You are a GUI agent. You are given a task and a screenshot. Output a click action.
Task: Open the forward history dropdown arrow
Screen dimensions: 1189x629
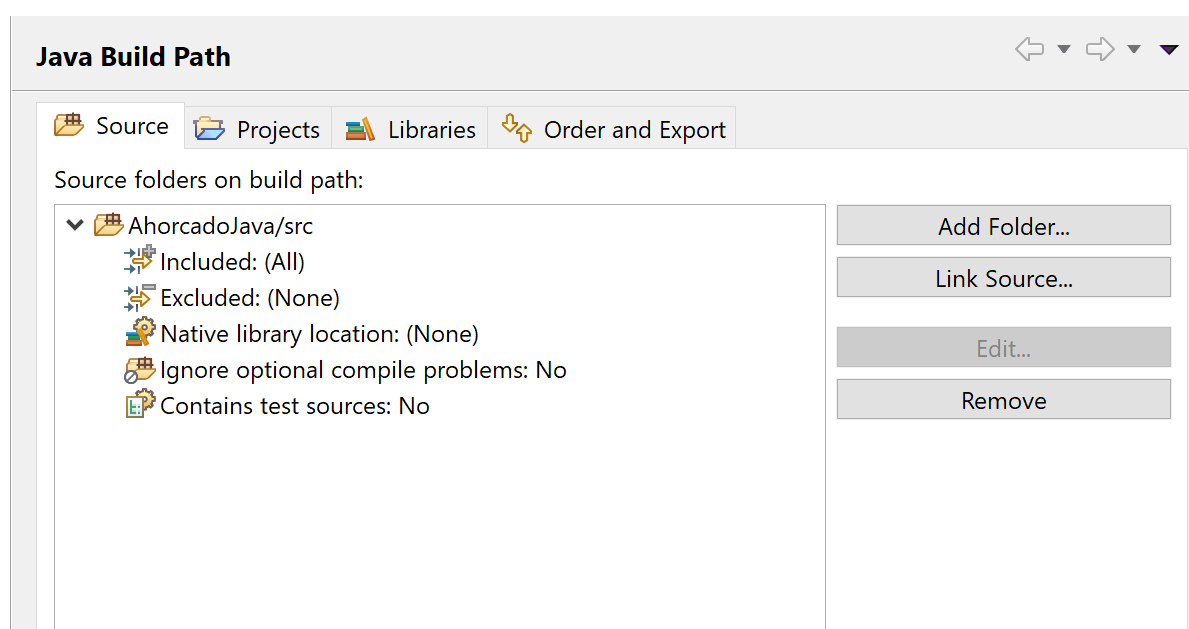[x=1134, y=49]
